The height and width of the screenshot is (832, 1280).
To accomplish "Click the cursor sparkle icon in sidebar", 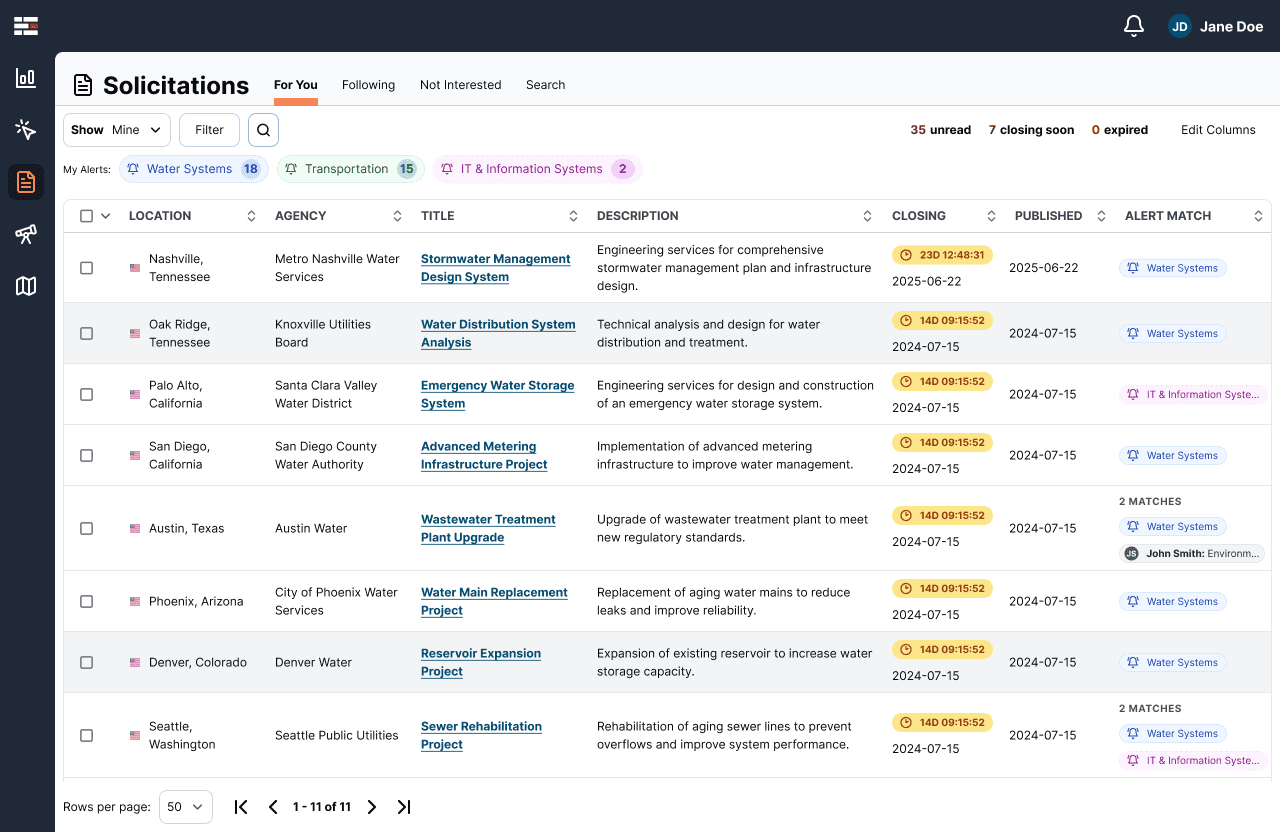I will click(26, 130).
